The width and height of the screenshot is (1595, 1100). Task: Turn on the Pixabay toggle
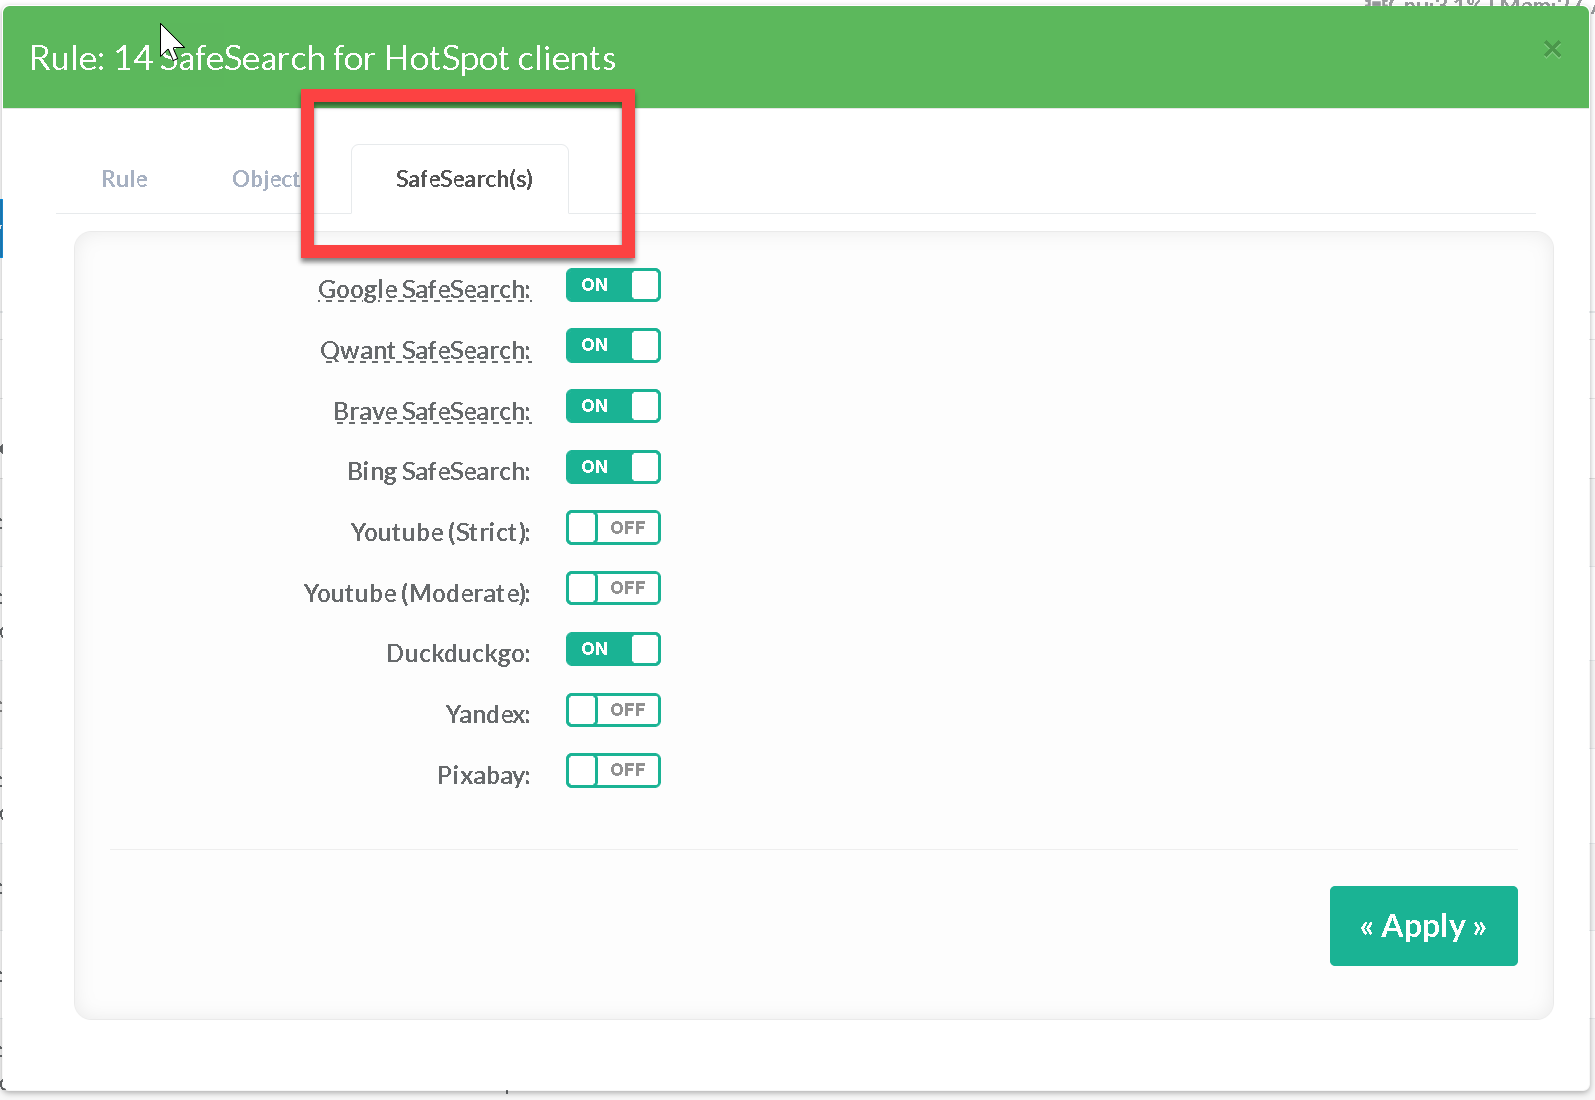pos(613,771)
